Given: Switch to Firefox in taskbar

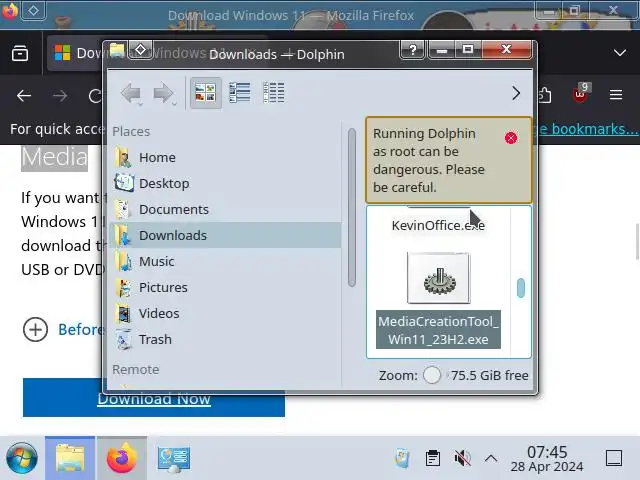Looking at the screenshot, I should (122, 458).
